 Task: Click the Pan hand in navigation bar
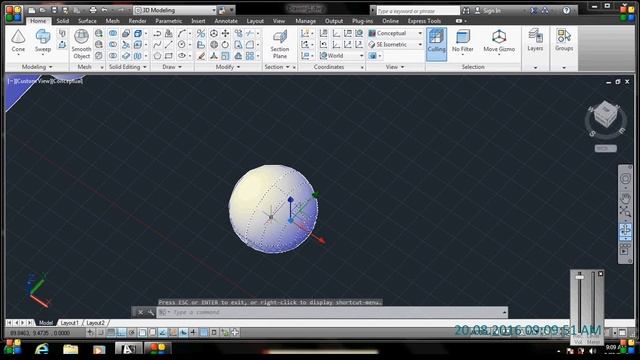[625, 198]
